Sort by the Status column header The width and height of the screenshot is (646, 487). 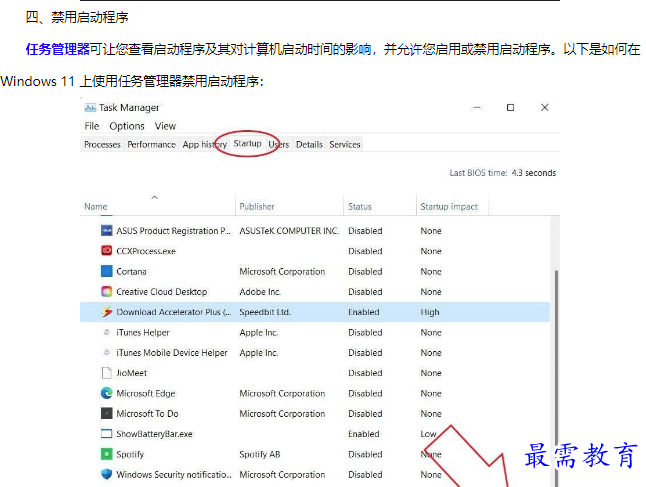pyautogui.click(x=360, y=207)
